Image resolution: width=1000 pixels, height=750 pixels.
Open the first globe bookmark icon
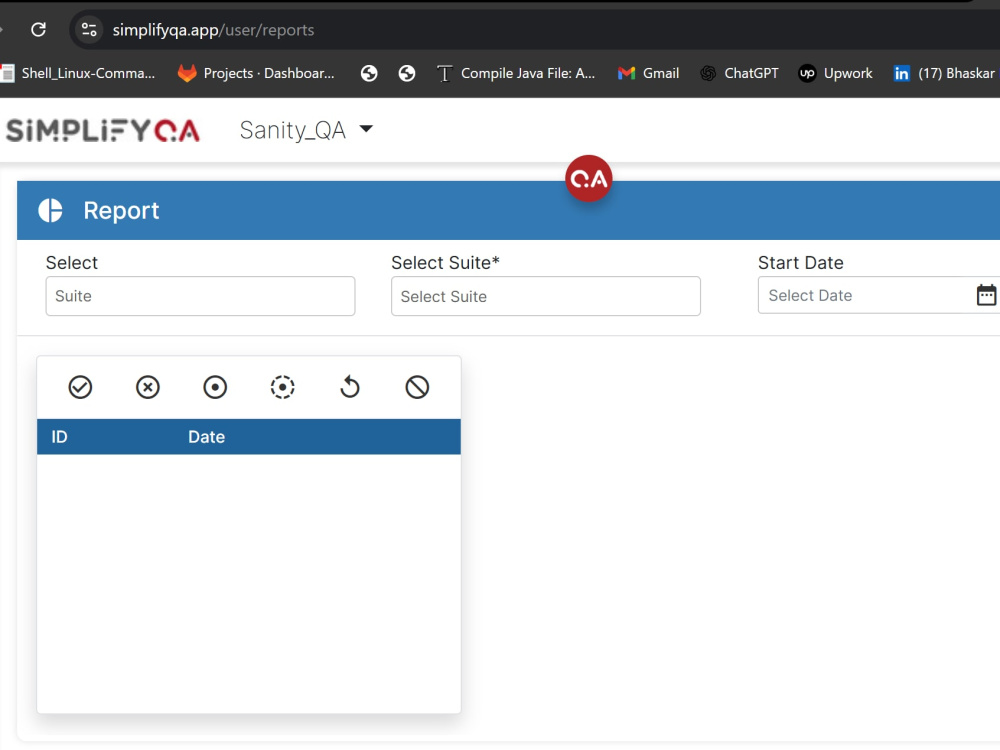369,73
